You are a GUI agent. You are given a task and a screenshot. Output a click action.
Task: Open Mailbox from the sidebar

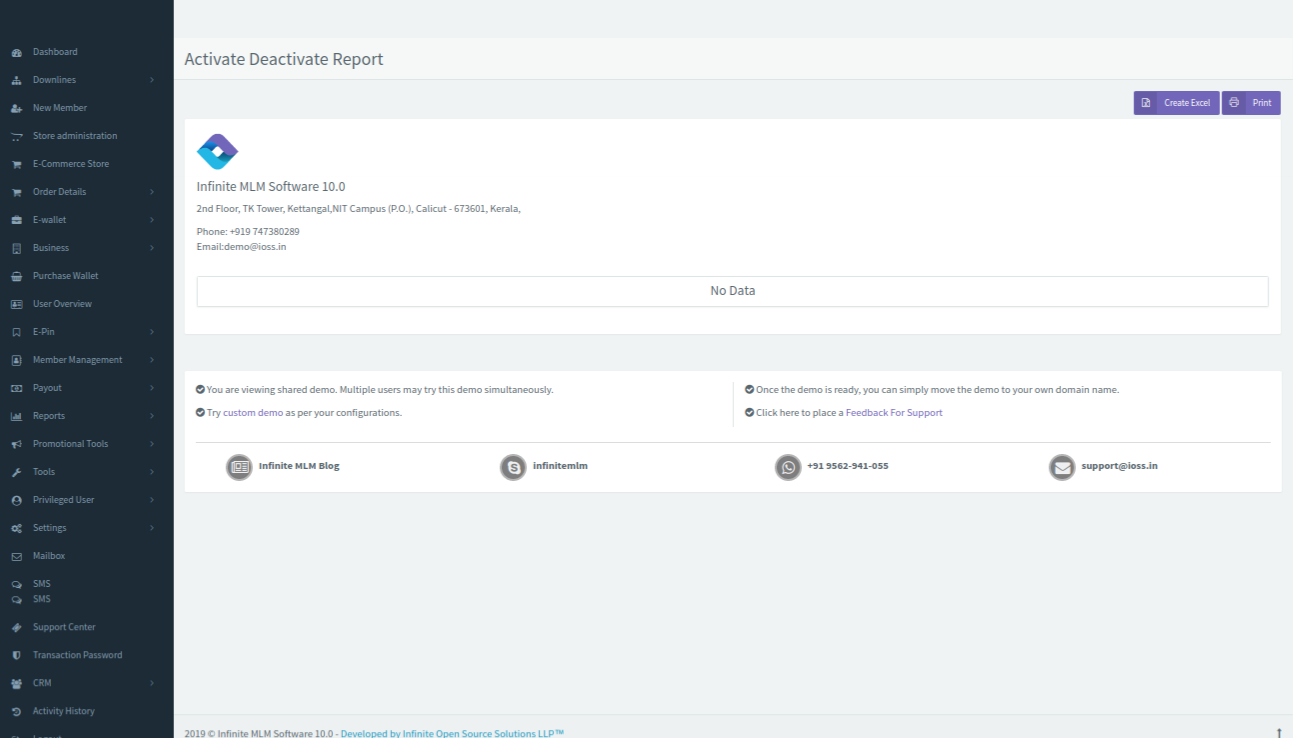pyautogui.click(x=49, y=556)
